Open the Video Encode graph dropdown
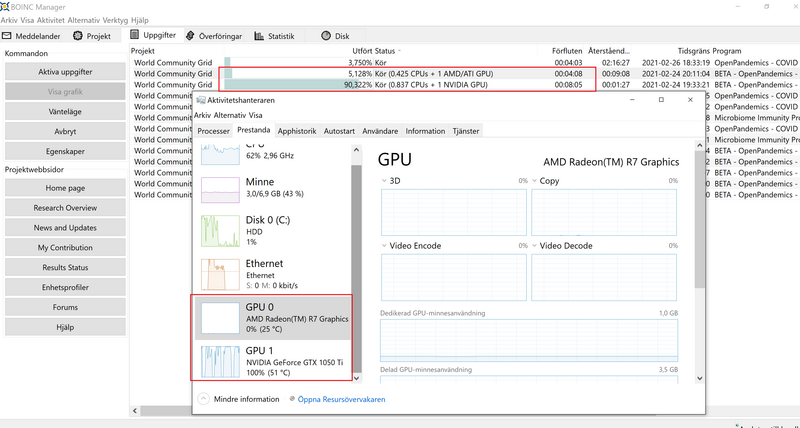The width and height of the screenshot is (800, 428). tap(384, 246)
